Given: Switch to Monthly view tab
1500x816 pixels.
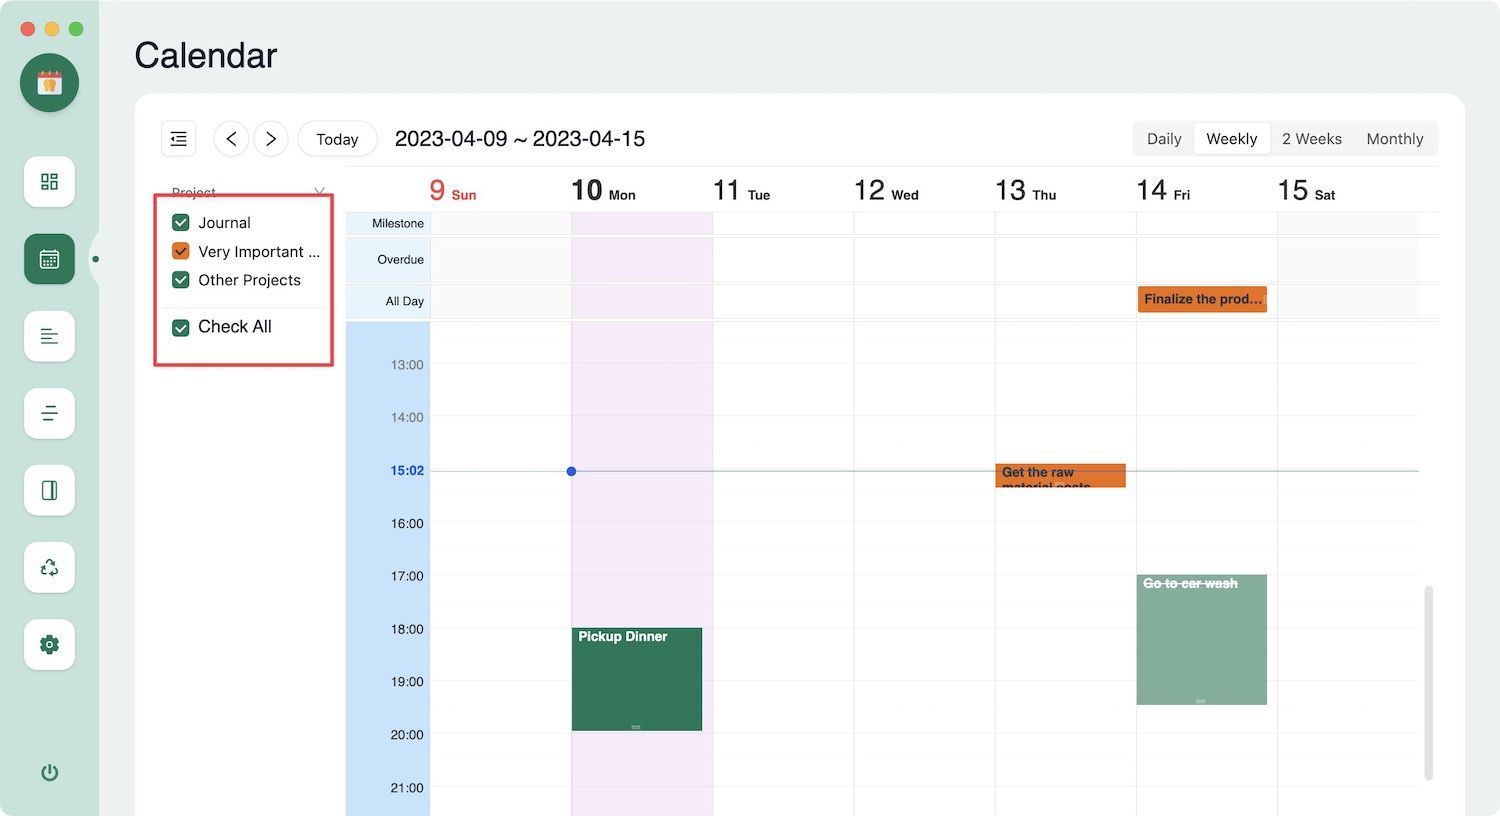Looking at the screenshot, I should pyautogui.click(x=1394, y=139).
